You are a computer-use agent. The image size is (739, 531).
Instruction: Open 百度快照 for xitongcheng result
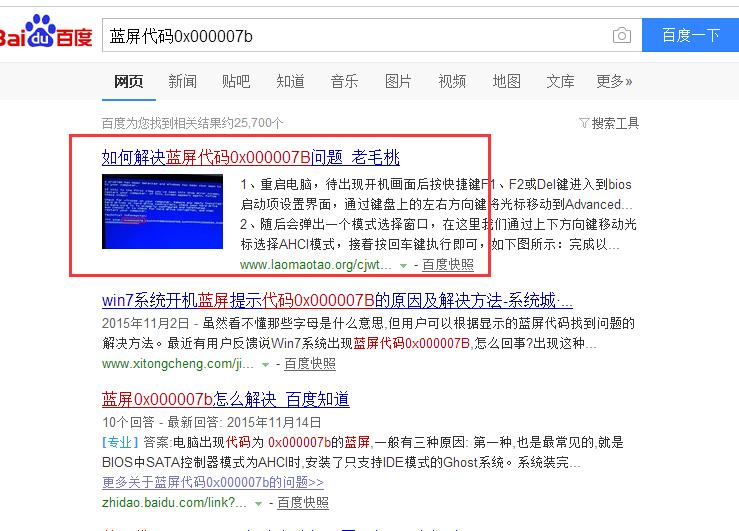tap(310, 364)
